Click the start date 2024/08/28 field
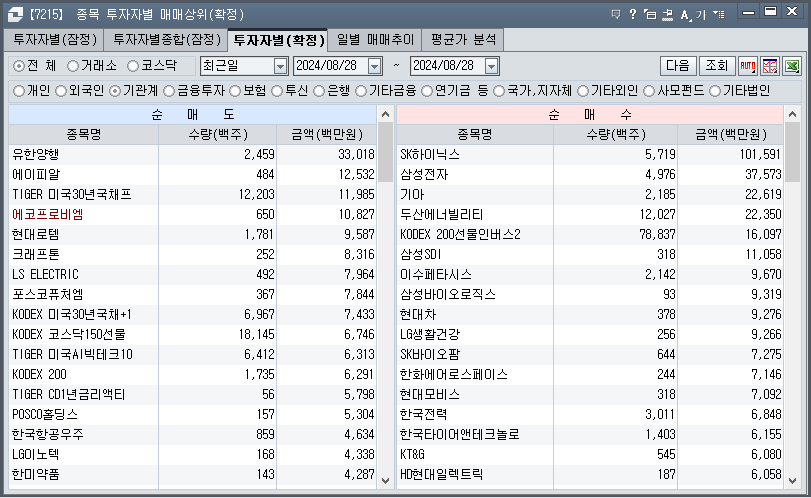The image size is (811, 498). tap(331, 66)
